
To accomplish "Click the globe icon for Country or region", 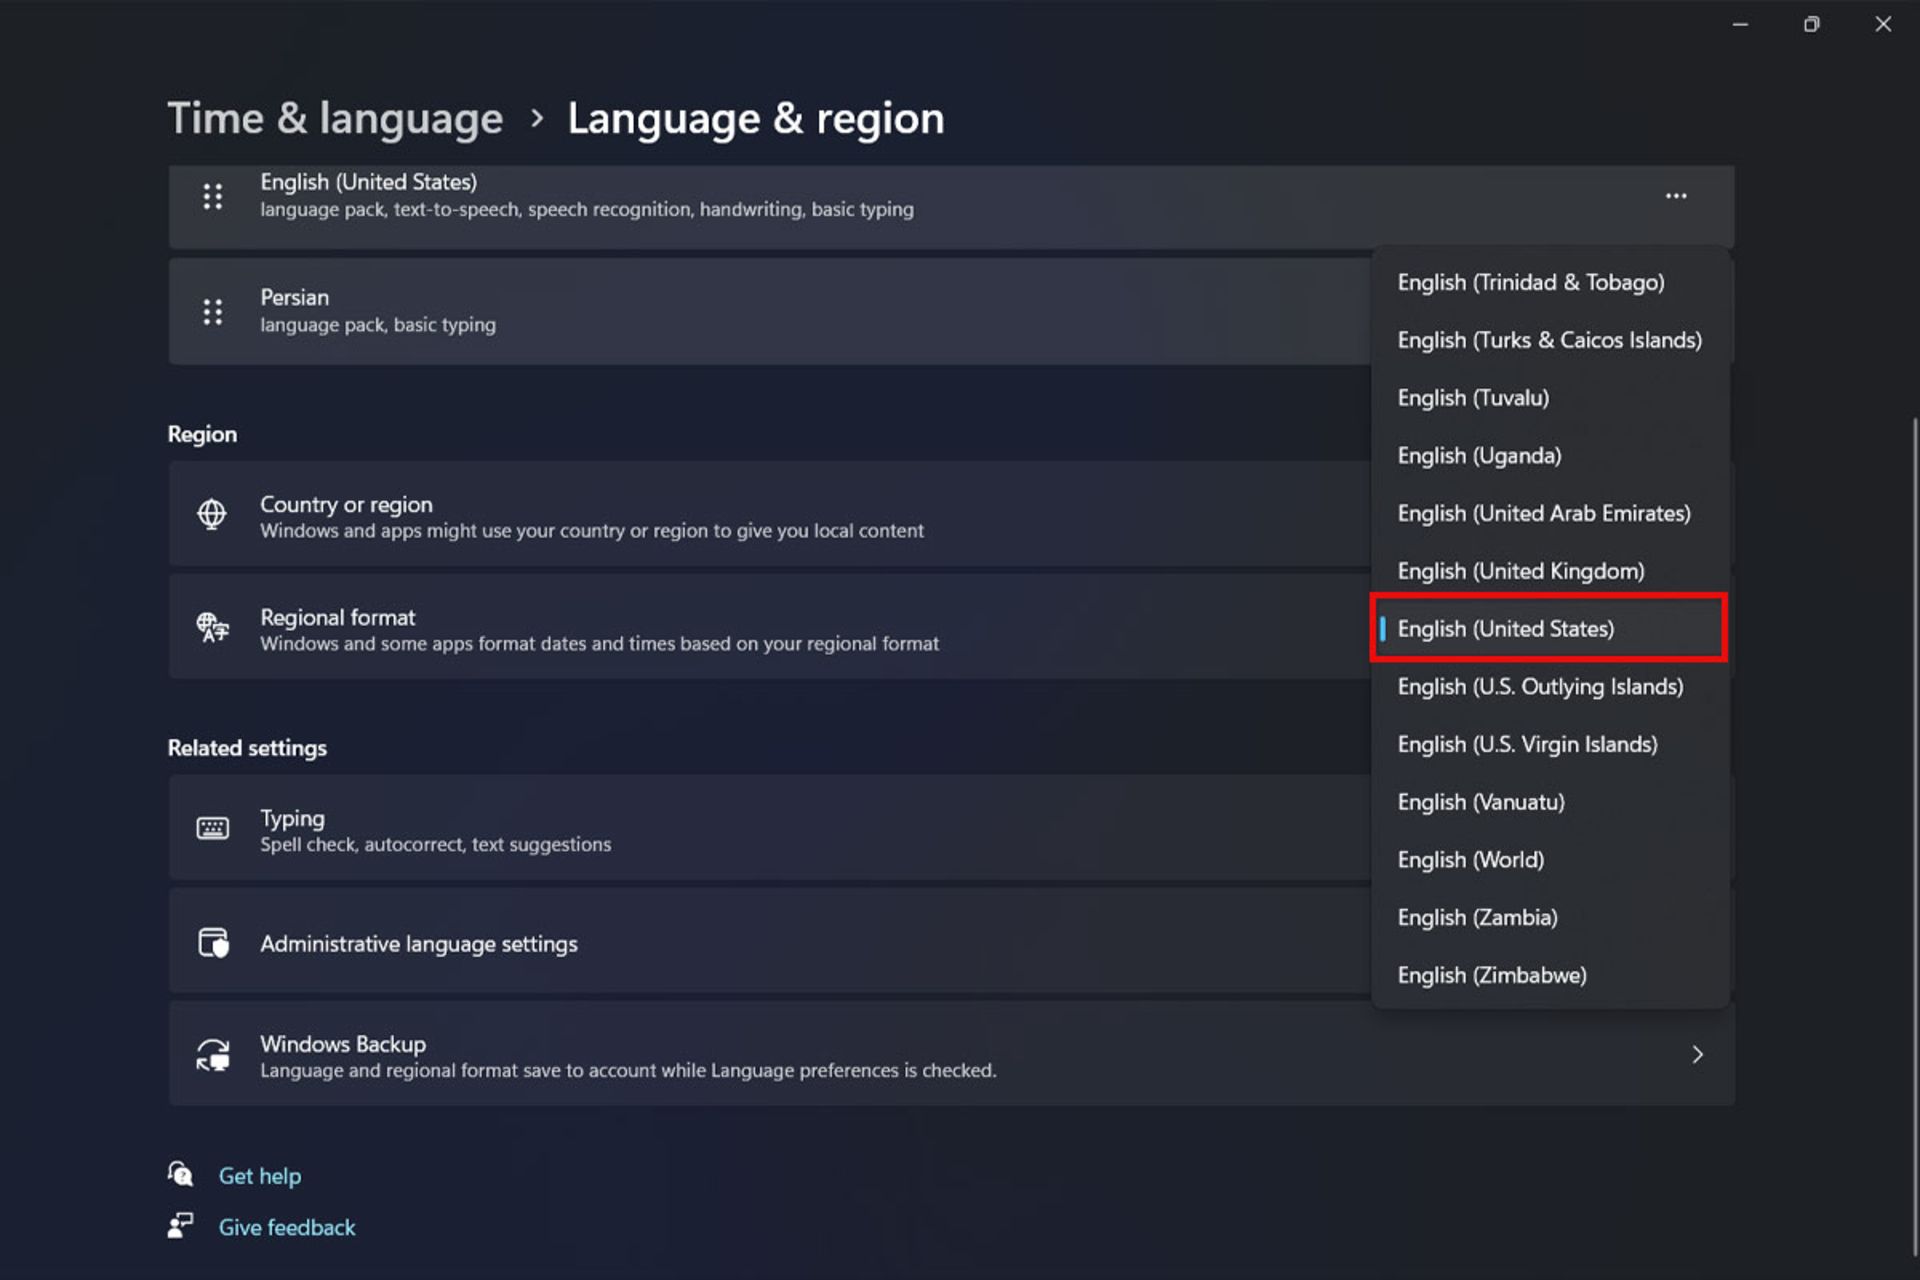I will click(x=212, y=514).
